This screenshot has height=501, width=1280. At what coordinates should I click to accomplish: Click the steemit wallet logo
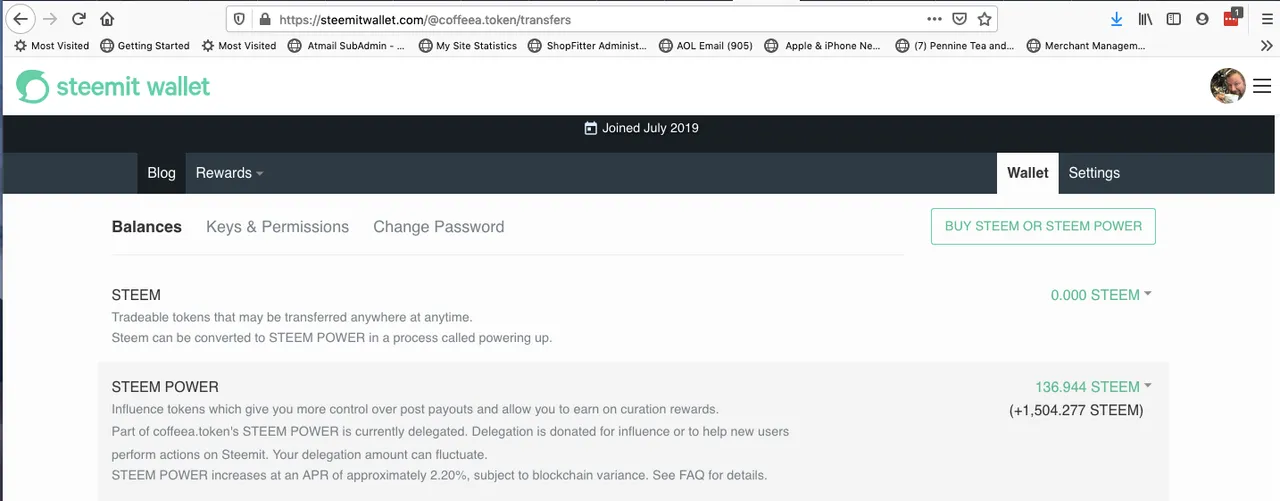[x=113, y=87]
